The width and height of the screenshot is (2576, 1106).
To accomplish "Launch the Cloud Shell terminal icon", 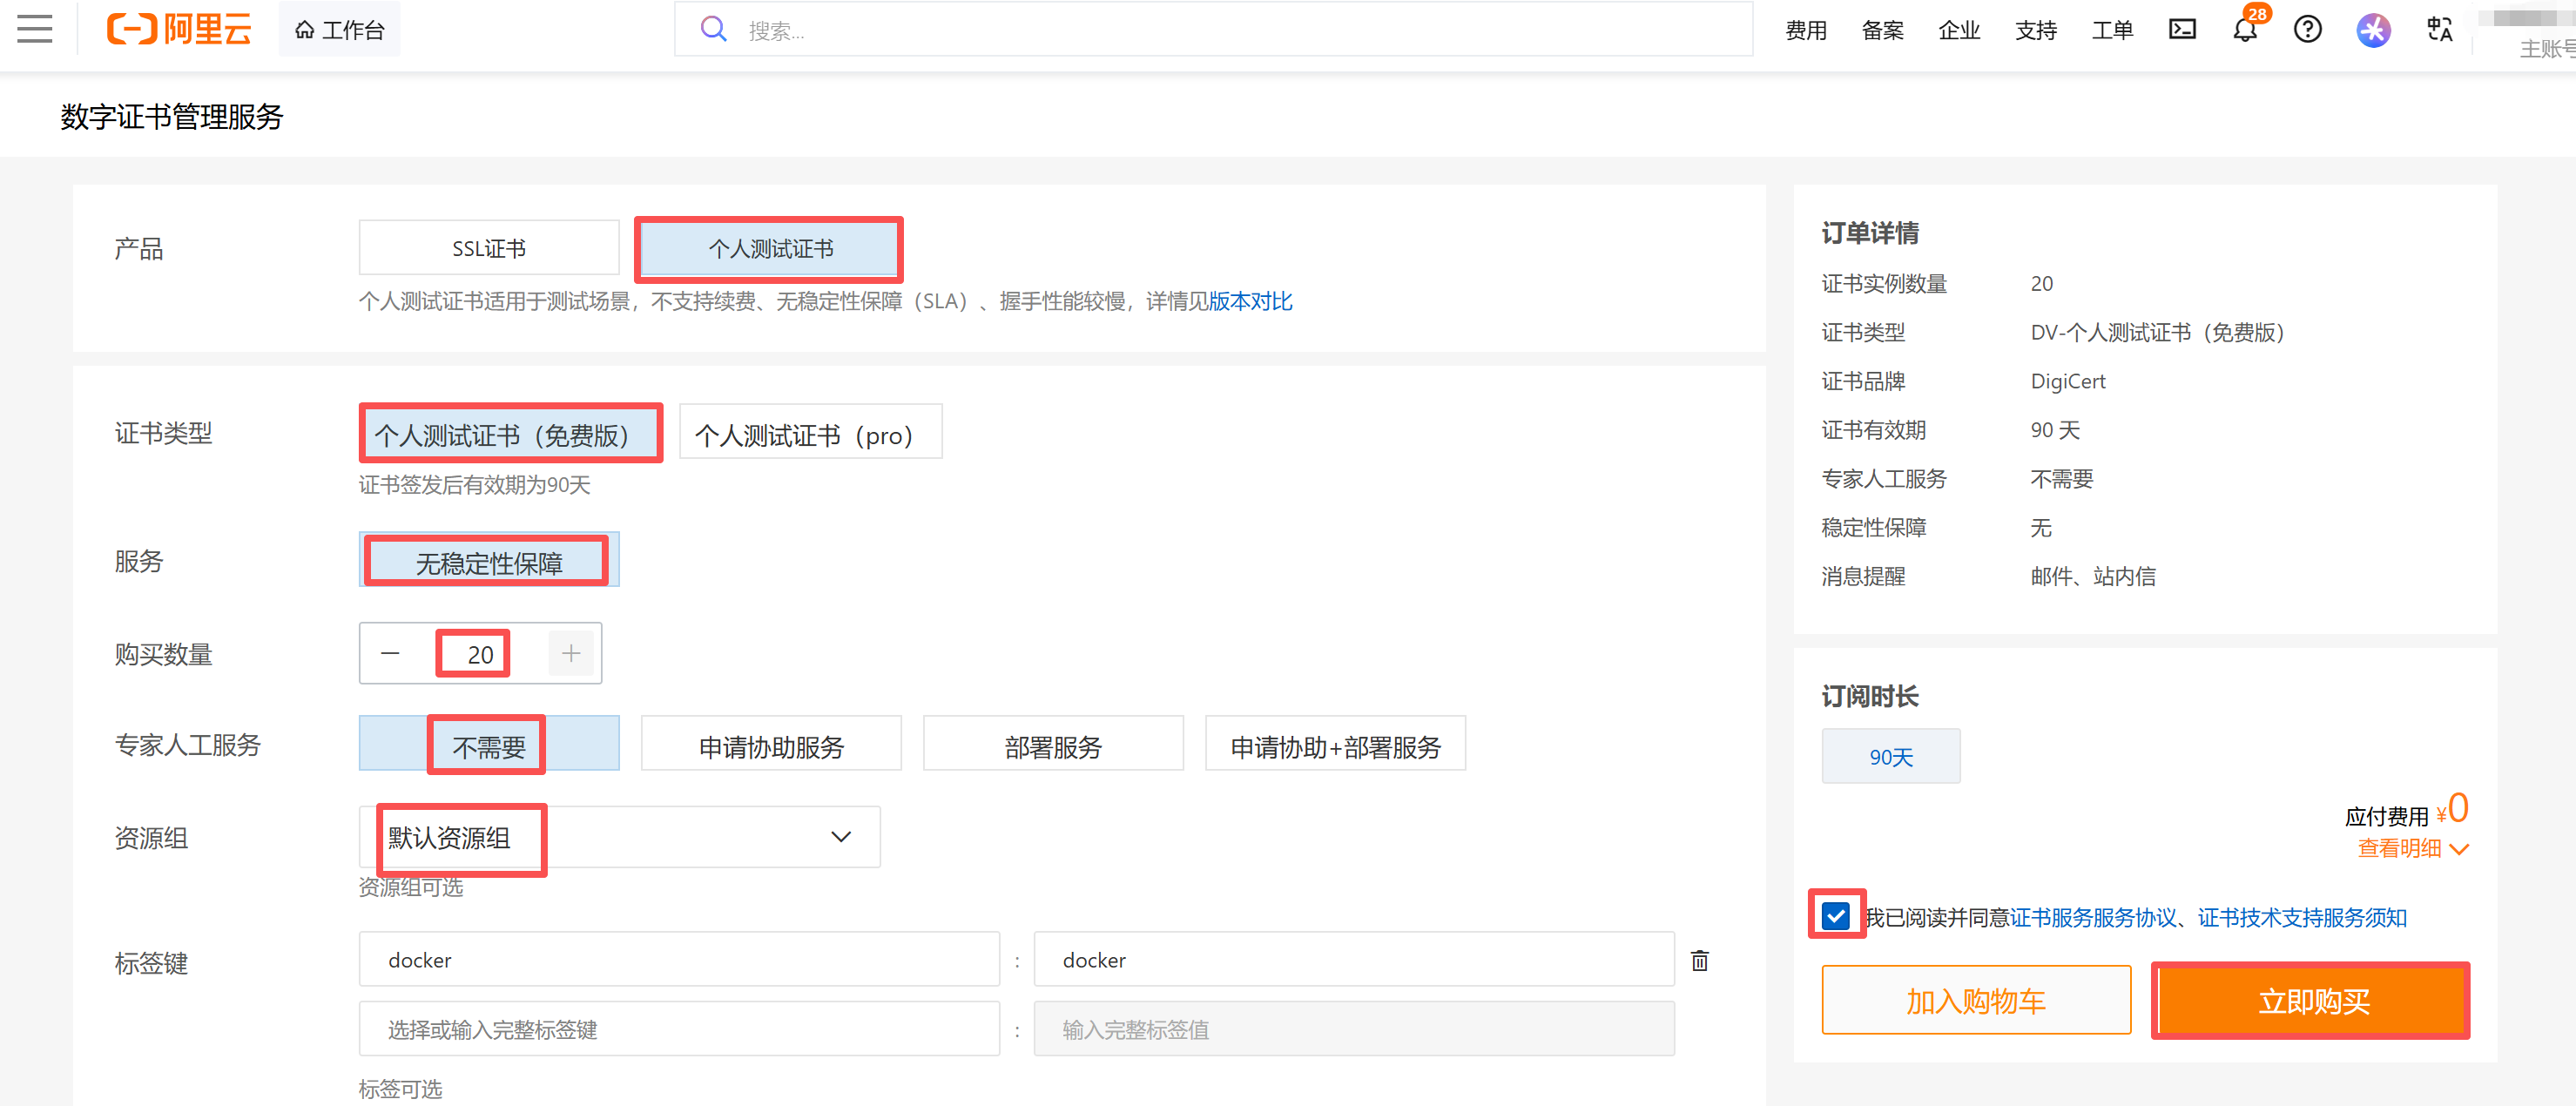I will [2182, 29].
